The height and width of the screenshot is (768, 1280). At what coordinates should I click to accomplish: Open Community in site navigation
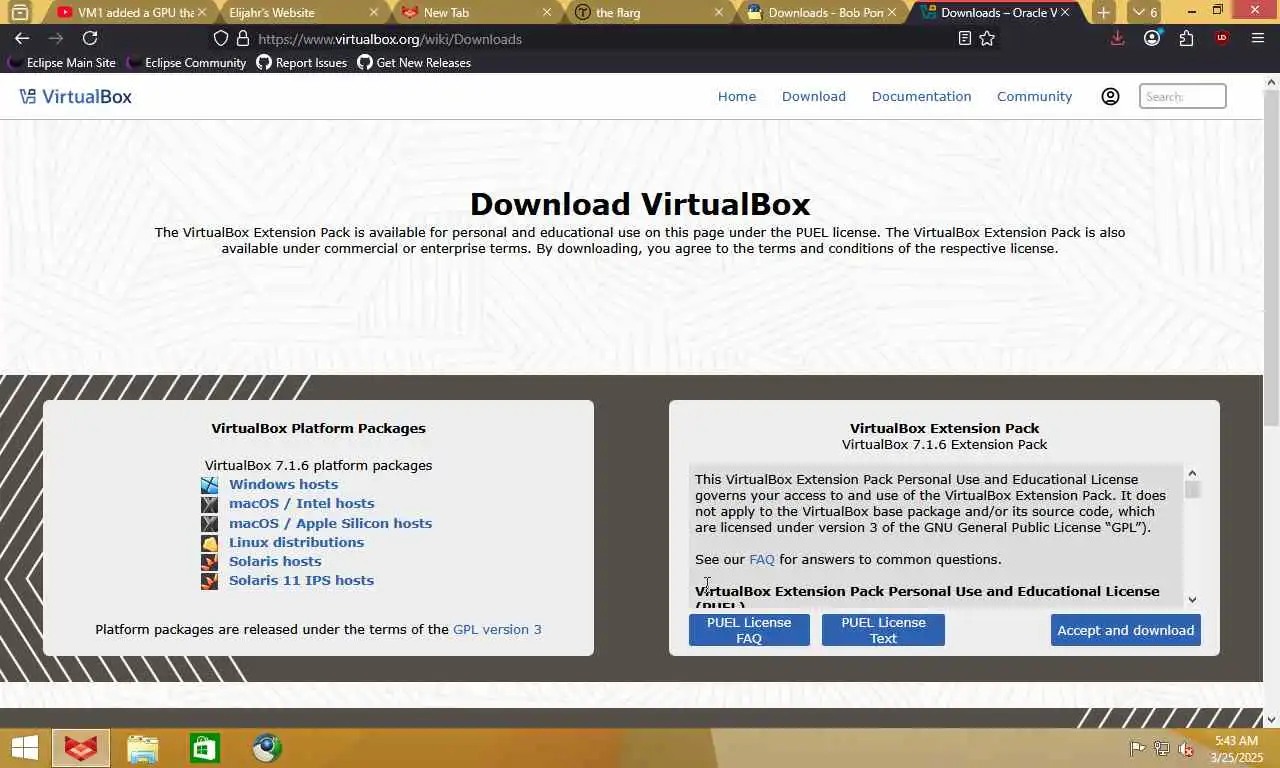pos(1034,96)
